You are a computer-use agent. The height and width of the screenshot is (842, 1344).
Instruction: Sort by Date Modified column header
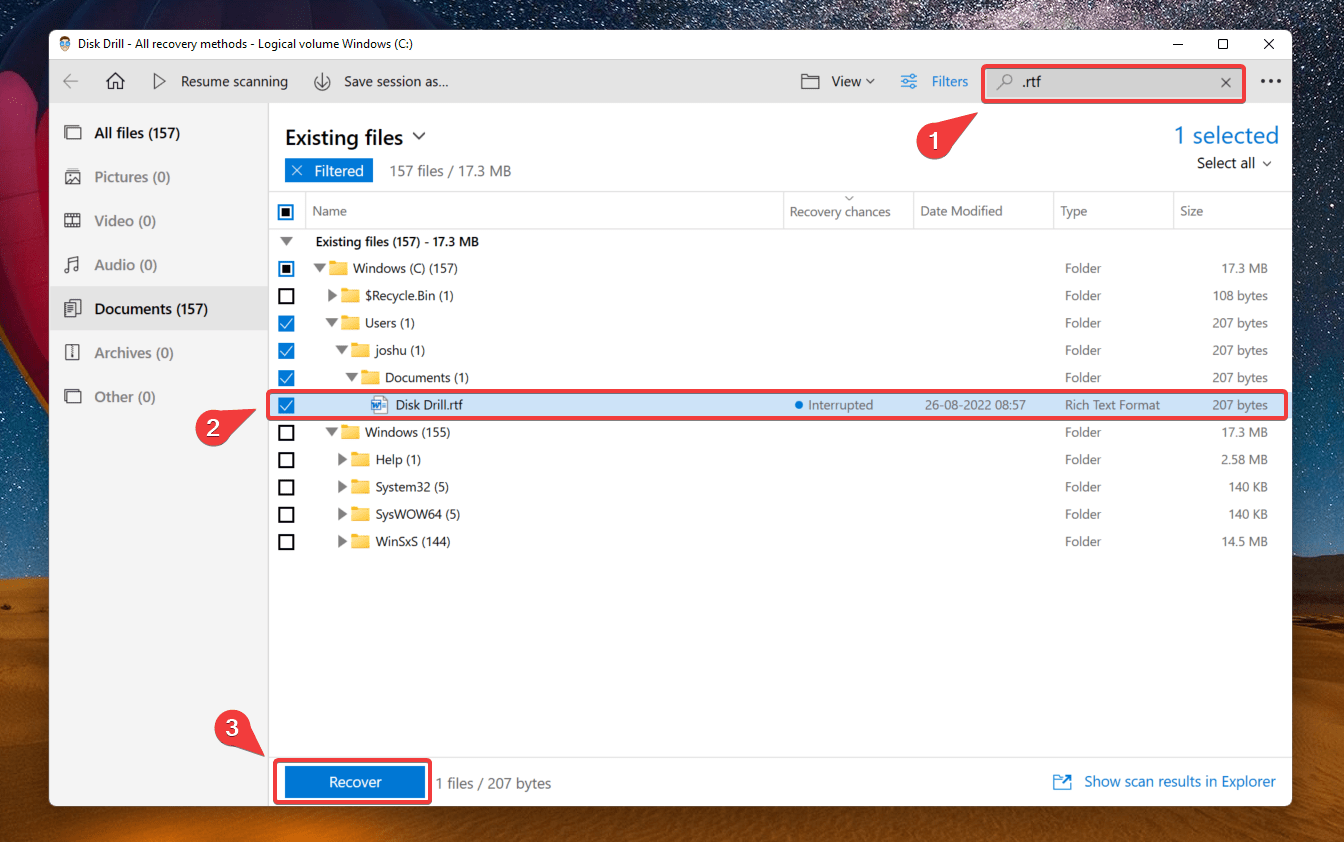coord(961,211)
